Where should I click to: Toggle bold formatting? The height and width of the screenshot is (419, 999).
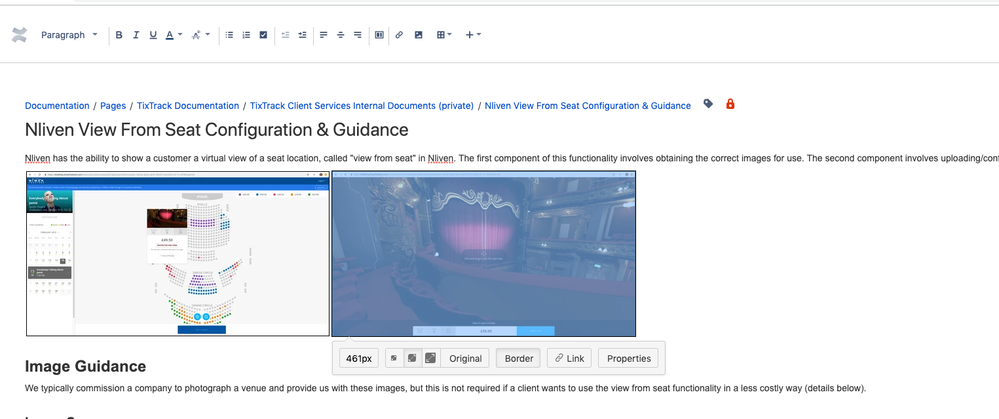coord(119,35)
